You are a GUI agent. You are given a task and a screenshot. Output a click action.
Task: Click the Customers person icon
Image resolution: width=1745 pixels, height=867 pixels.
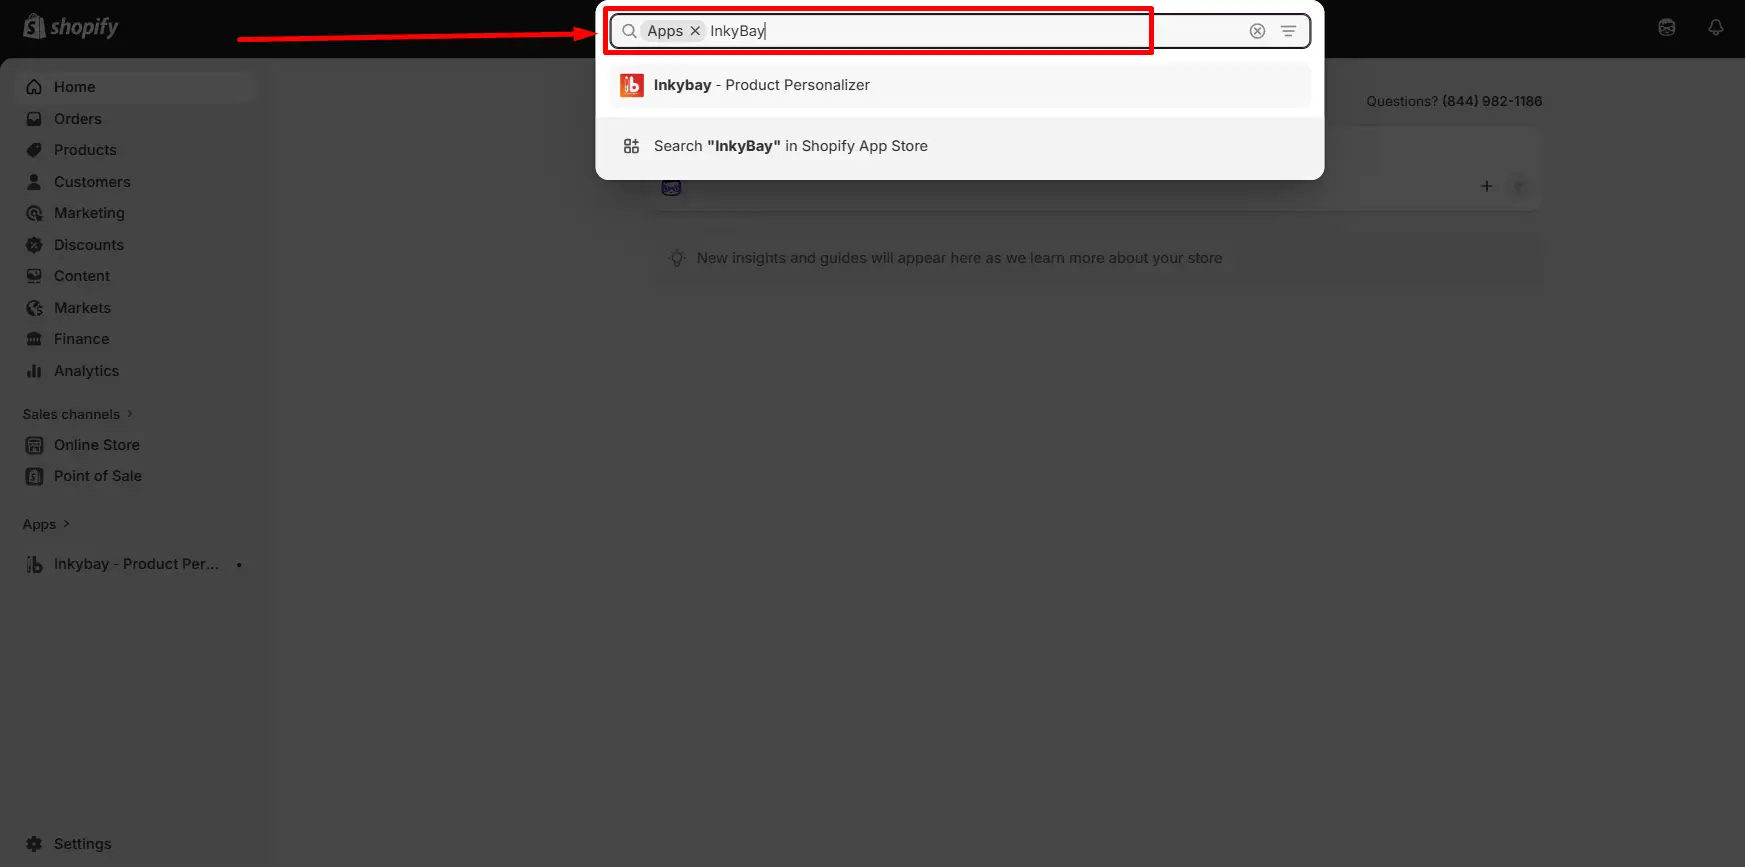[34, 182]
